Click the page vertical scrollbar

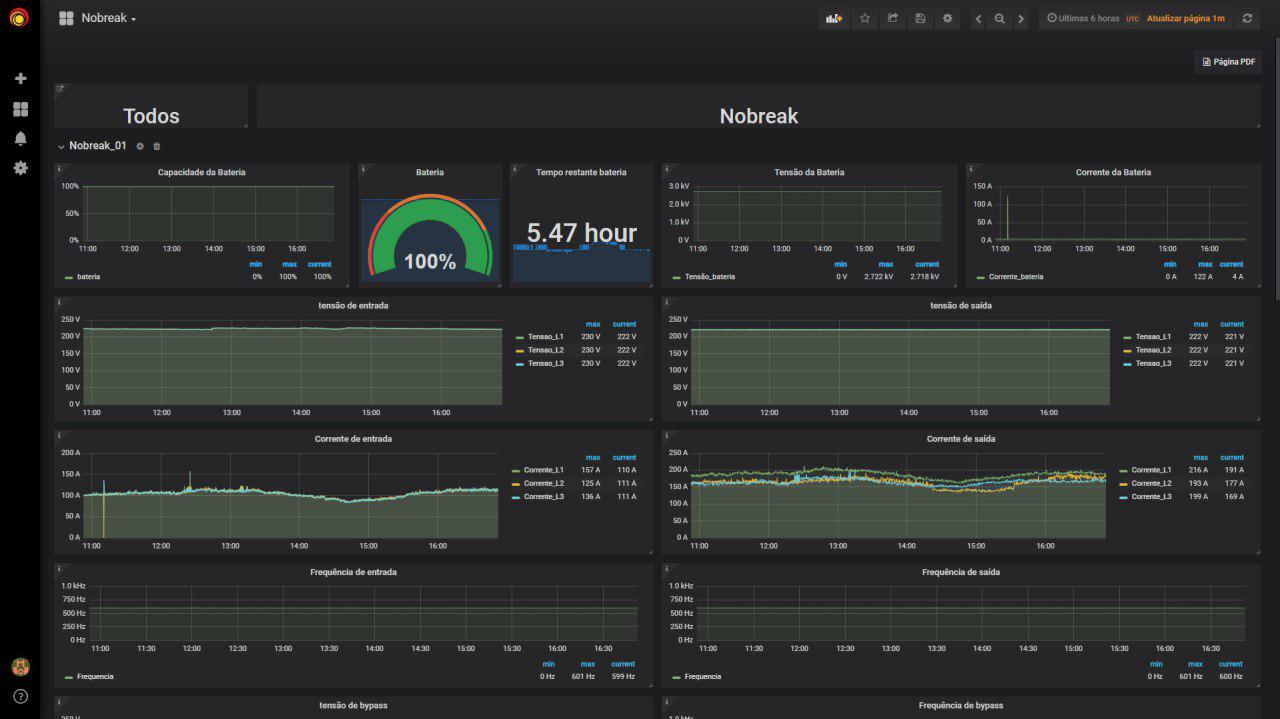tap(1276, 170)
